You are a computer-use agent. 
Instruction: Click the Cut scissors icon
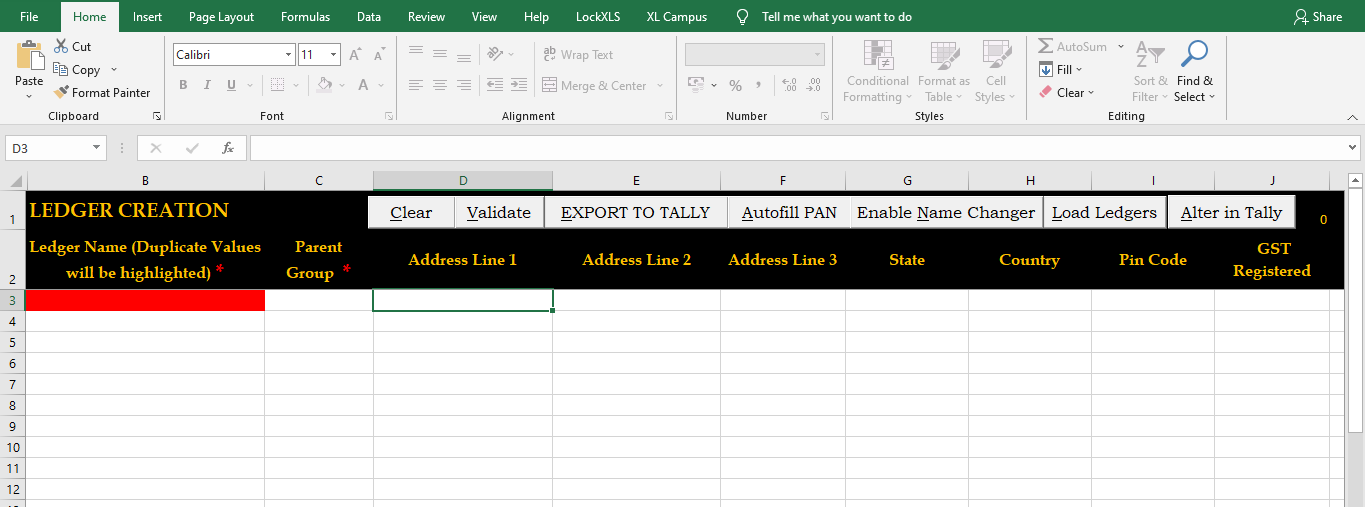click(x=61, y=46)
